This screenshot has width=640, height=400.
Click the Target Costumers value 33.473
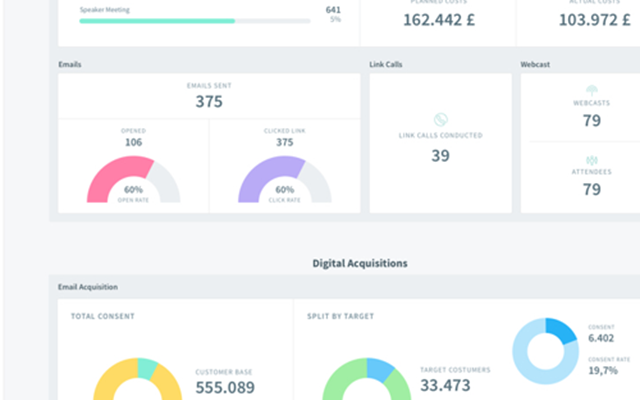tap(445, 385)
